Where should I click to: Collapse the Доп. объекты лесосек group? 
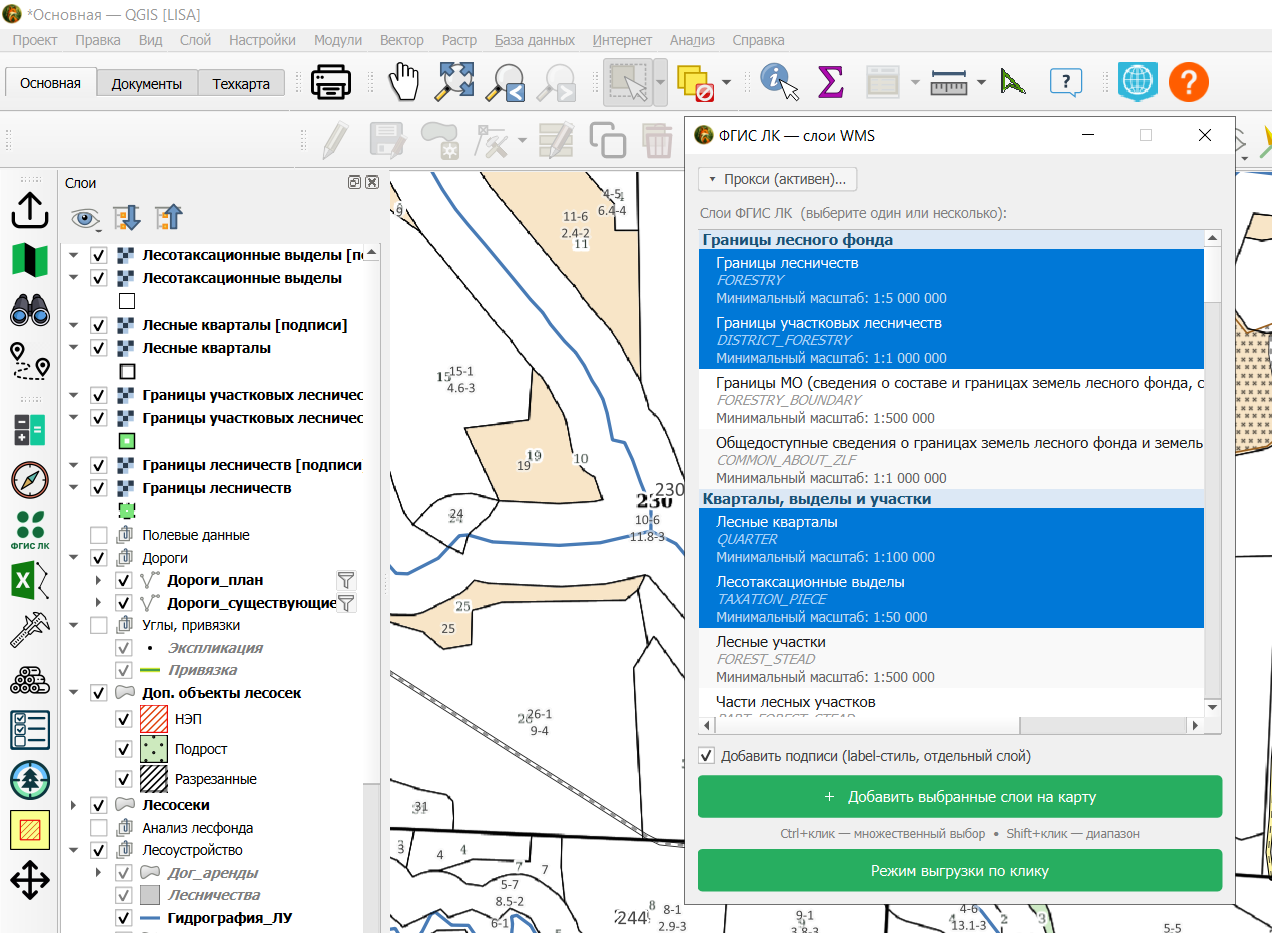(73, 693)
